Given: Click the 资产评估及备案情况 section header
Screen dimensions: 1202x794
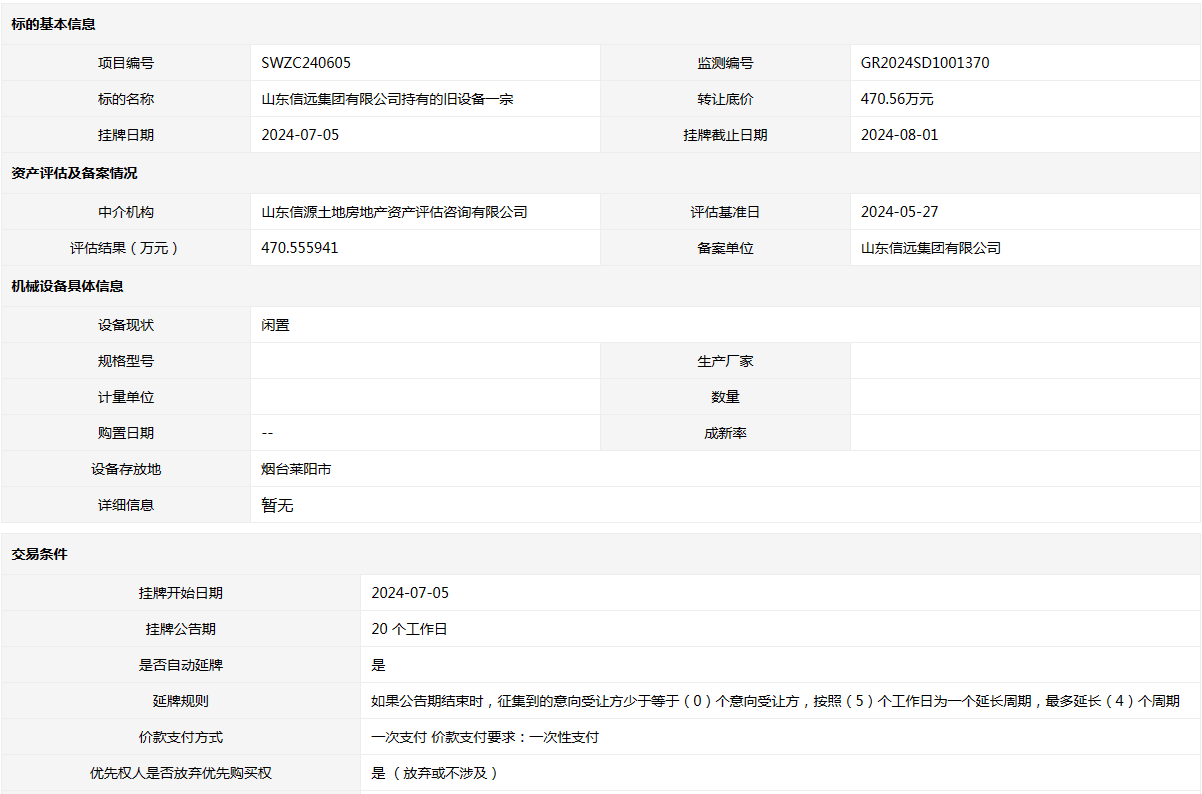Looking at the screenshot, I should pos(74,173).
